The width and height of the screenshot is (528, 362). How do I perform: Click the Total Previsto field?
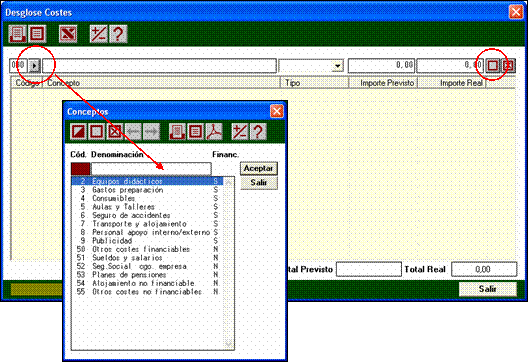[x=369, y=269]
